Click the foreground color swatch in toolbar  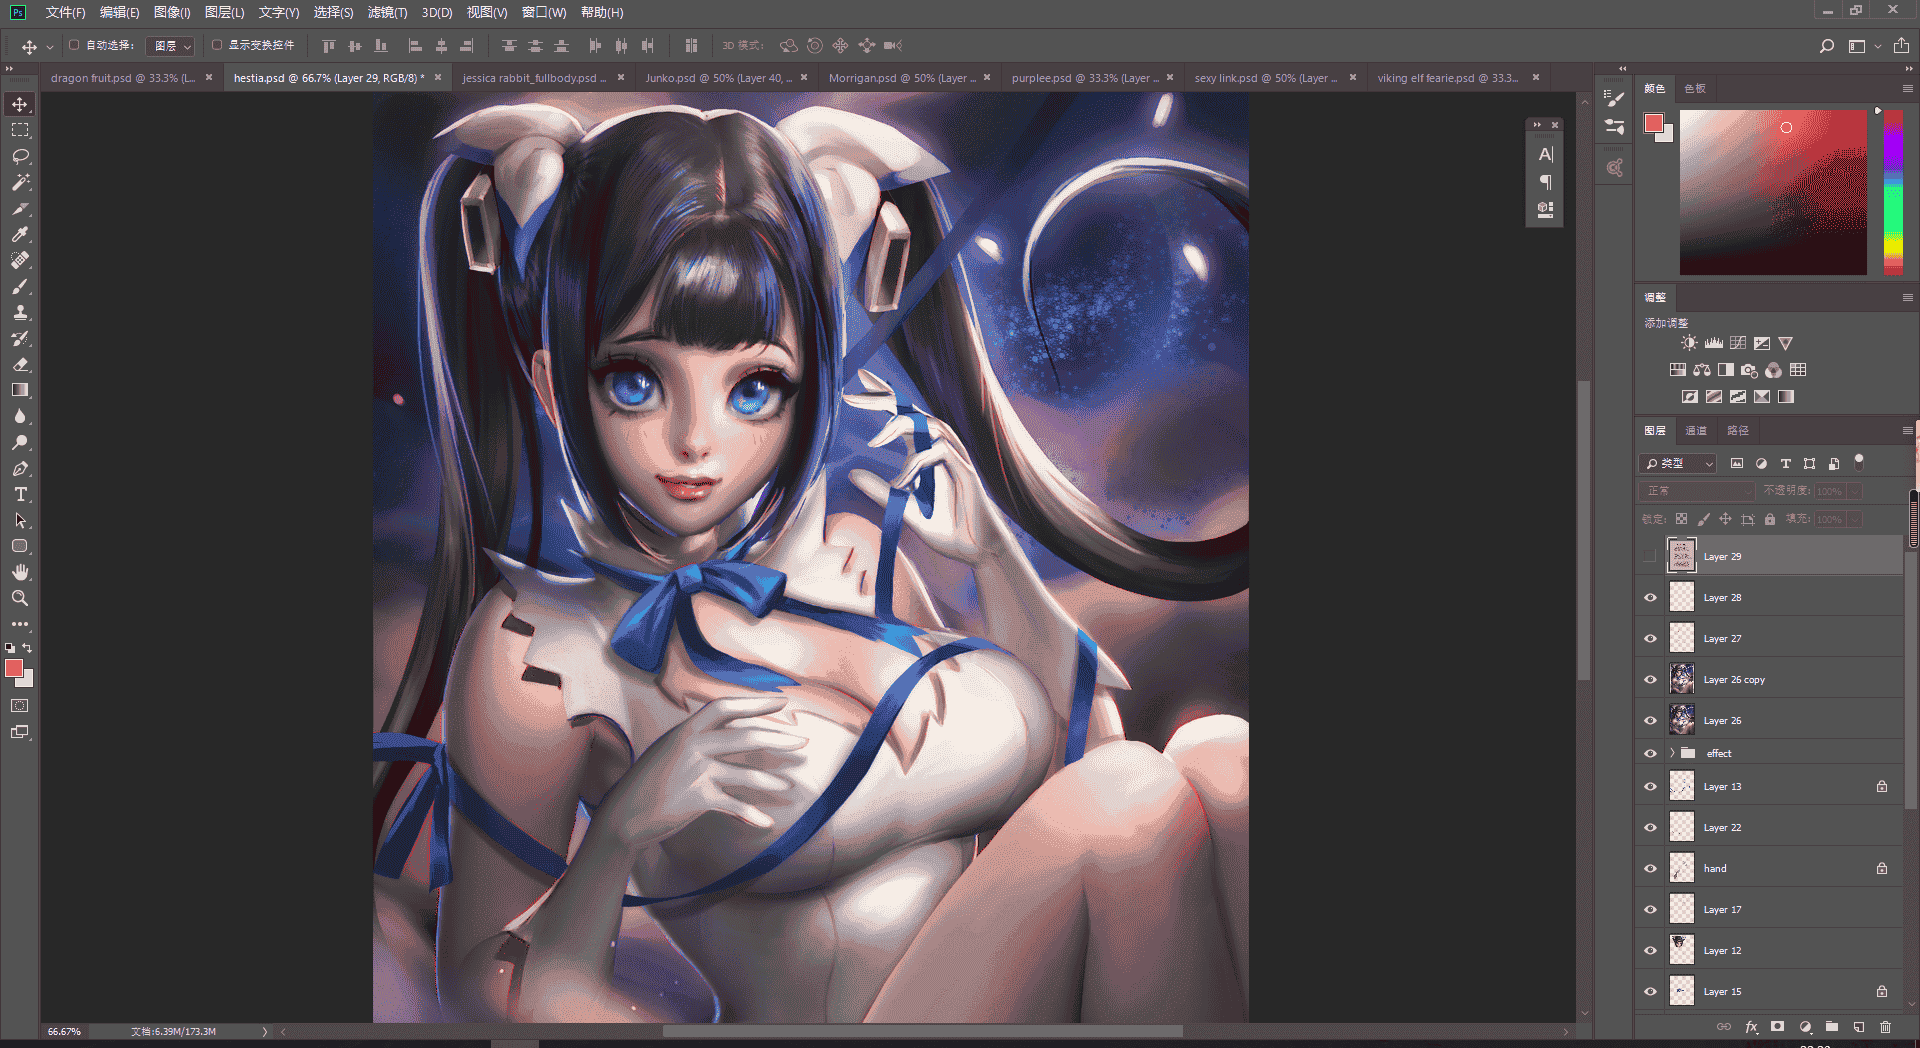click(x=14, y=668)
